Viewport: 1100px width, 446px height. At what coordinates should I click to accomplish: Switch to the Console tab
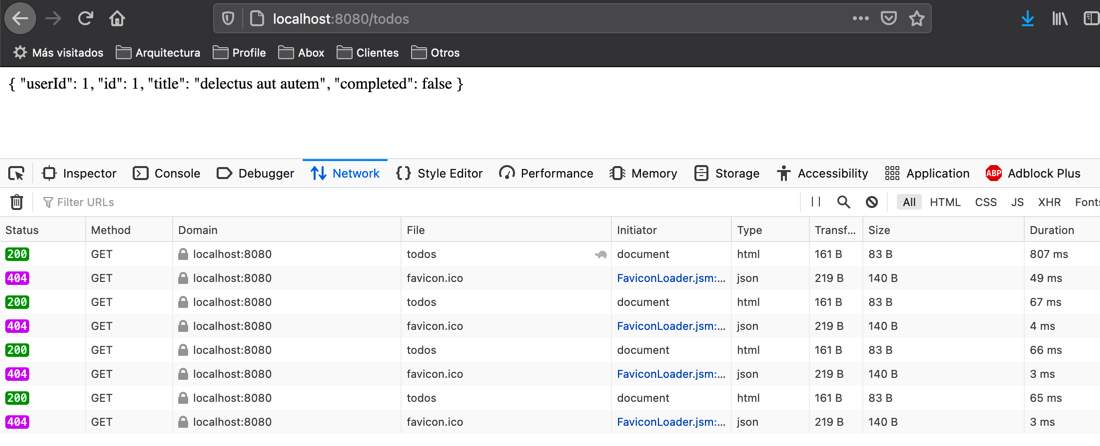(x=167, y=173)
